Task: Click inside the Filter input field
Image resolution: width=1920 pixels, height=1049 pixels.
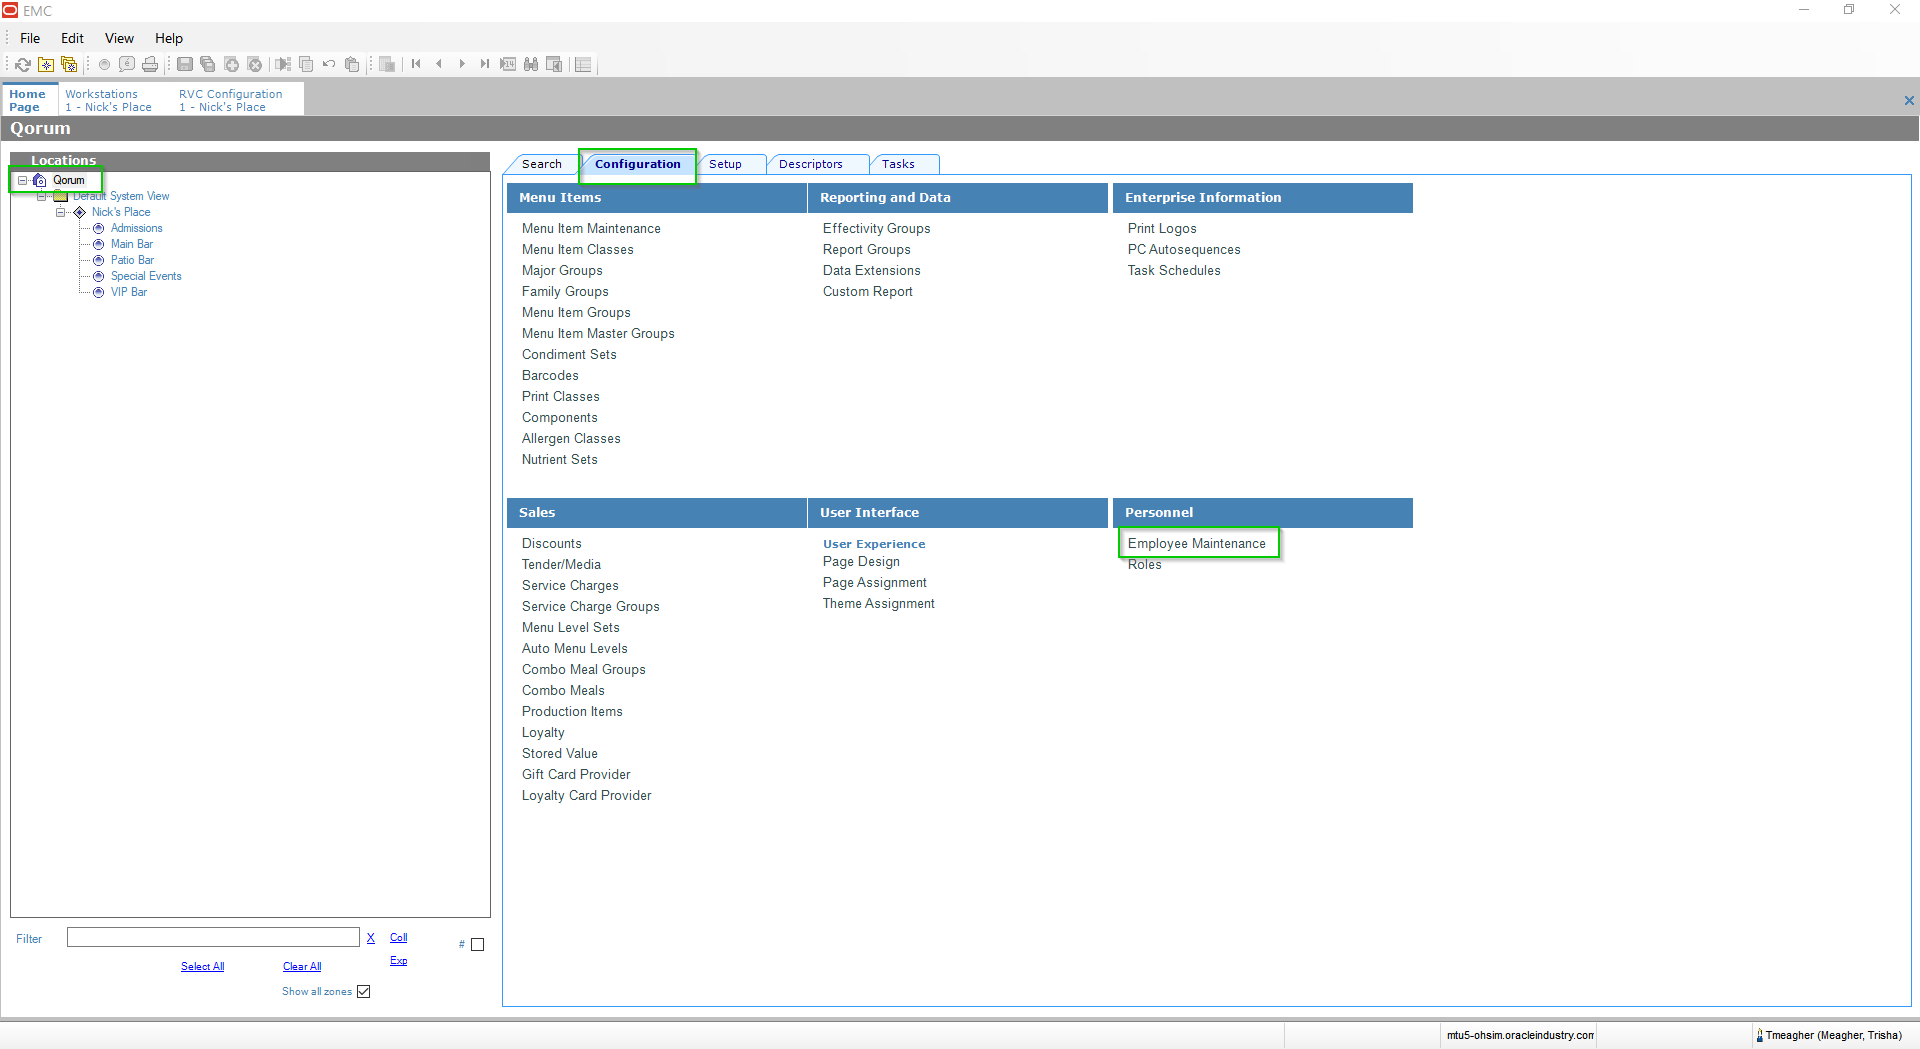Action: coord(213,937)
